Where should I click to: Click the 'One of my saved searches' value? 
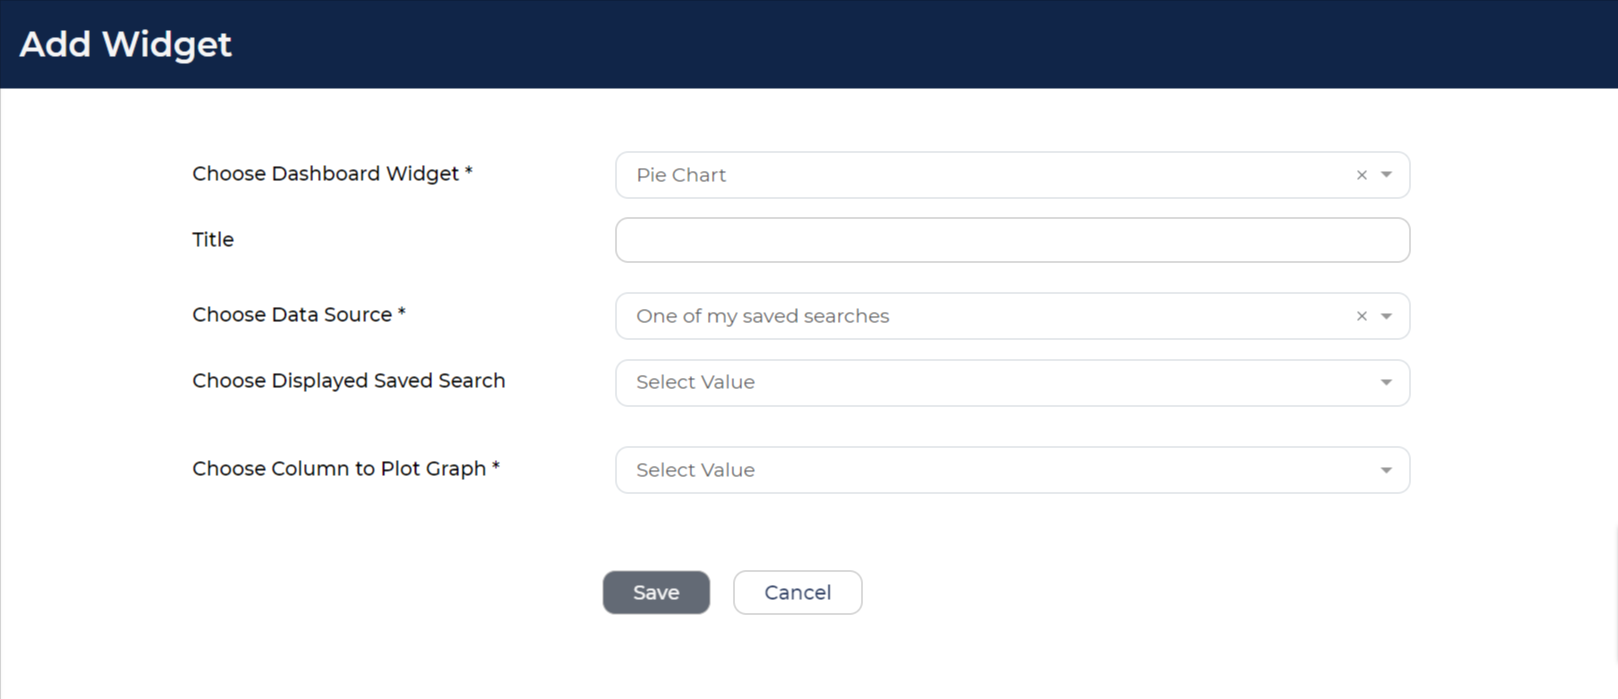point(762,316)
